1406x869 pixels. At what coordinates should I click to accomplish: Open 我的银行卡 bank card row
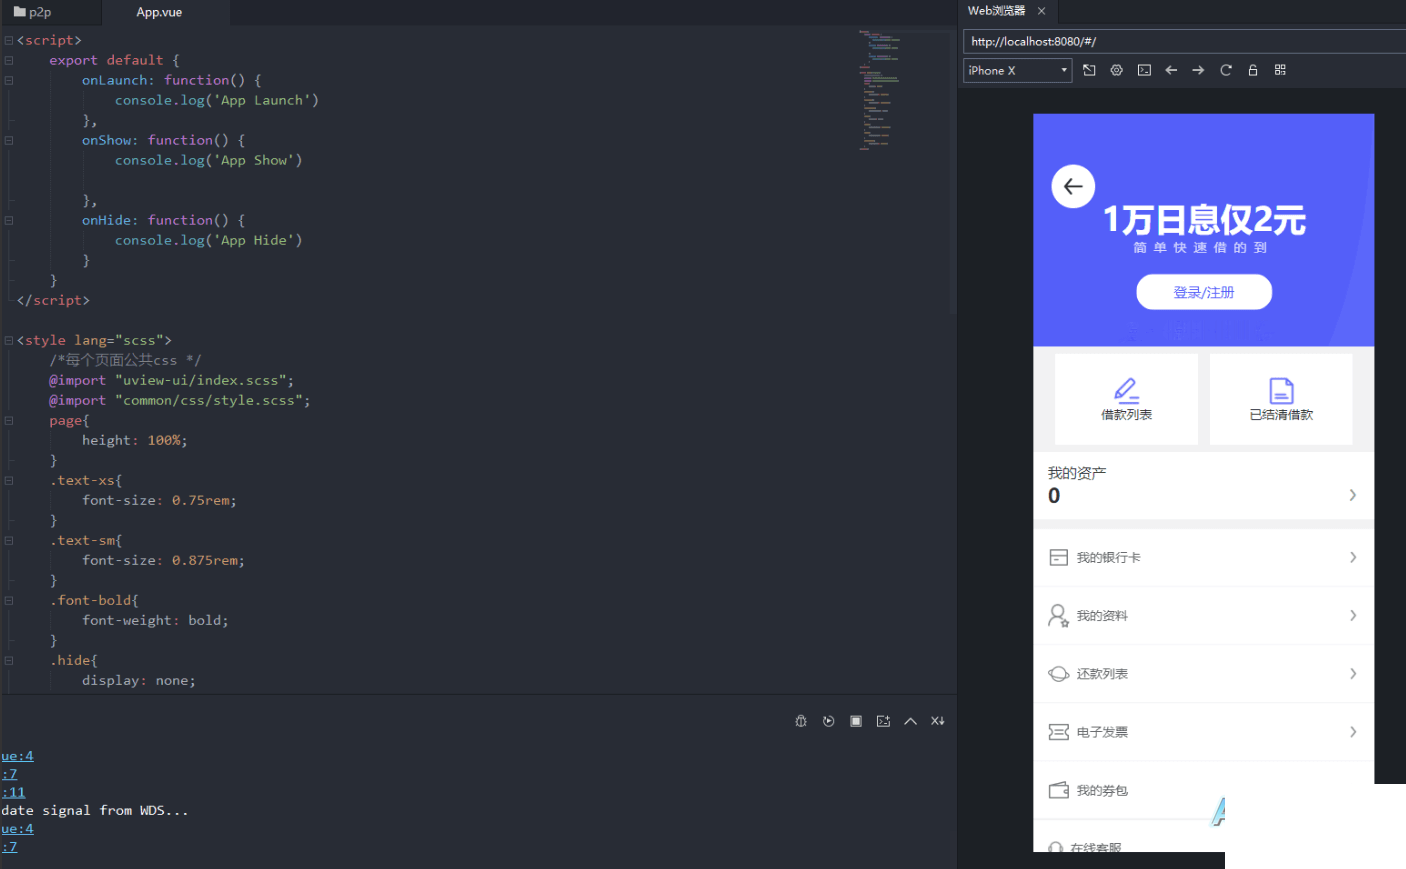tap(1203, 557)
